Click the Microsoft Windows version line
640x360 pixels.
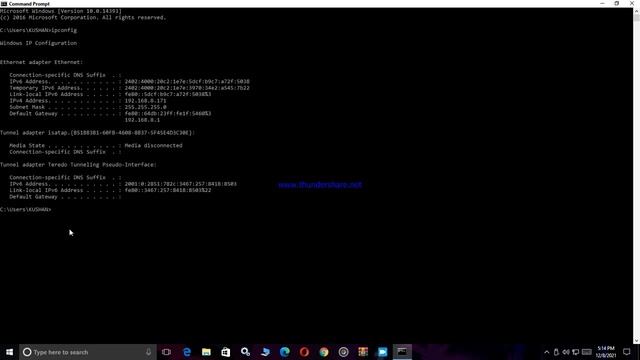pos(61,11)
